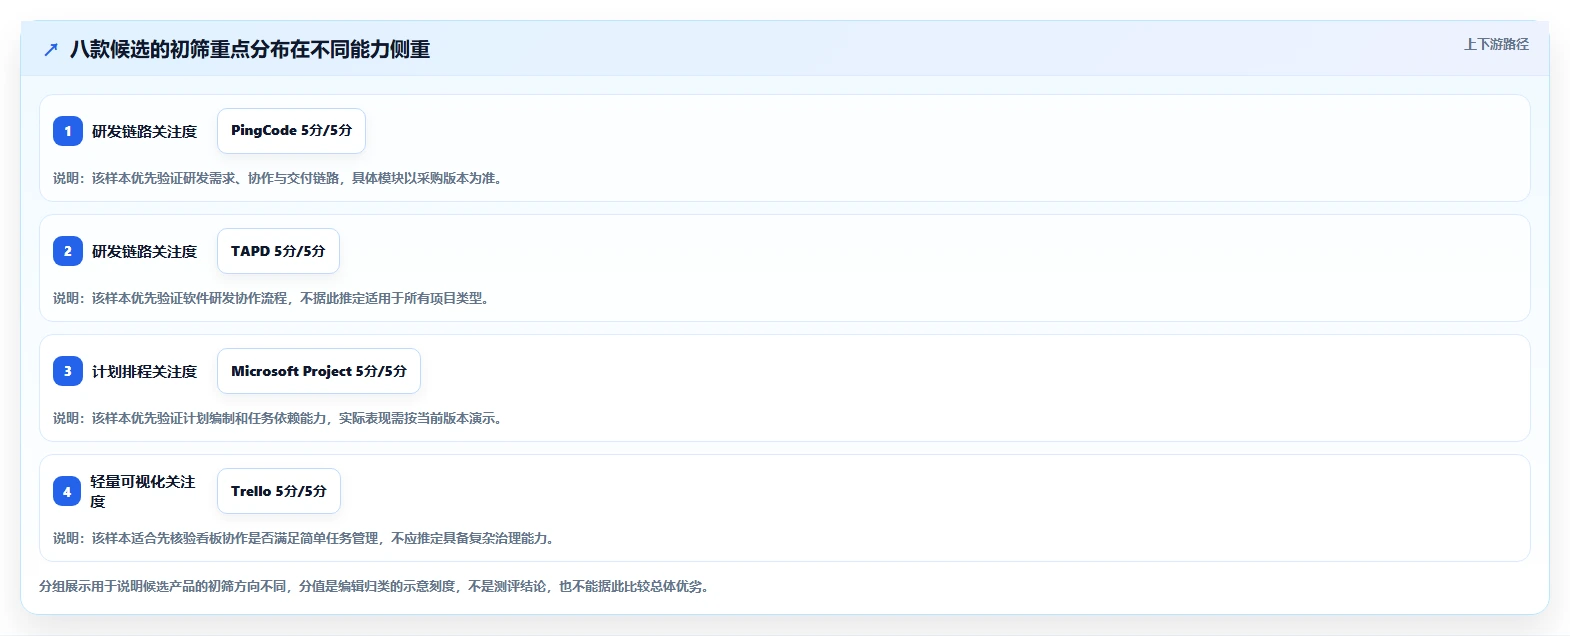Click the 计划排程关注度 label

coord(145,371)
